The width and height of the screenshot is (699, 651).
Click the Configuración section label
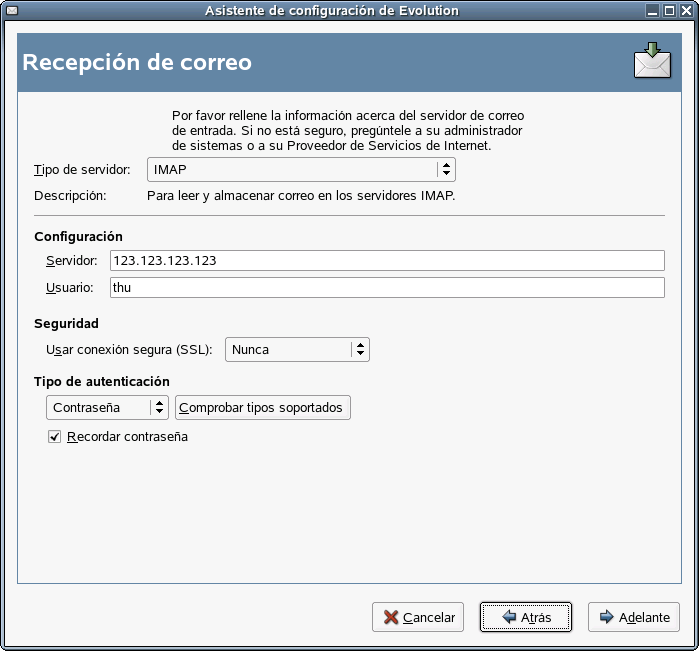78,236
